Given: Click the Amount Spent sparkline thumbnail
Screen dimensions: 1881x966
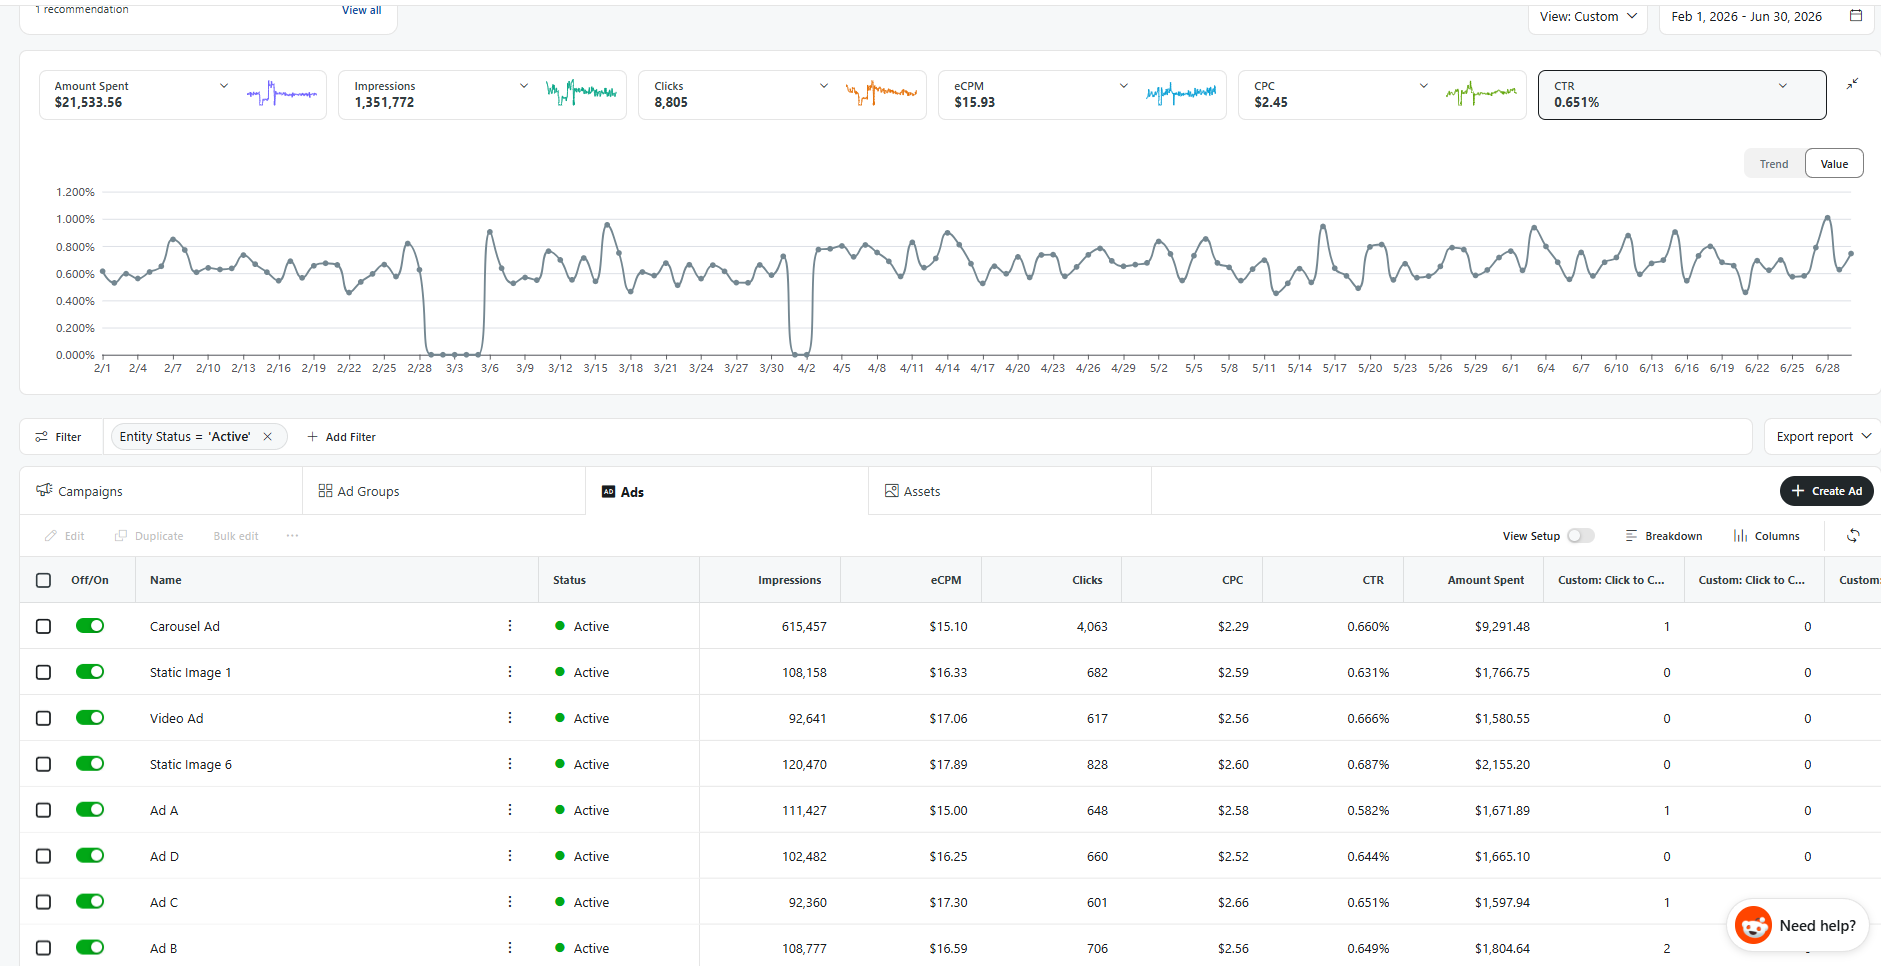Looking at the screenshot, I should click(x=282, y=94).
